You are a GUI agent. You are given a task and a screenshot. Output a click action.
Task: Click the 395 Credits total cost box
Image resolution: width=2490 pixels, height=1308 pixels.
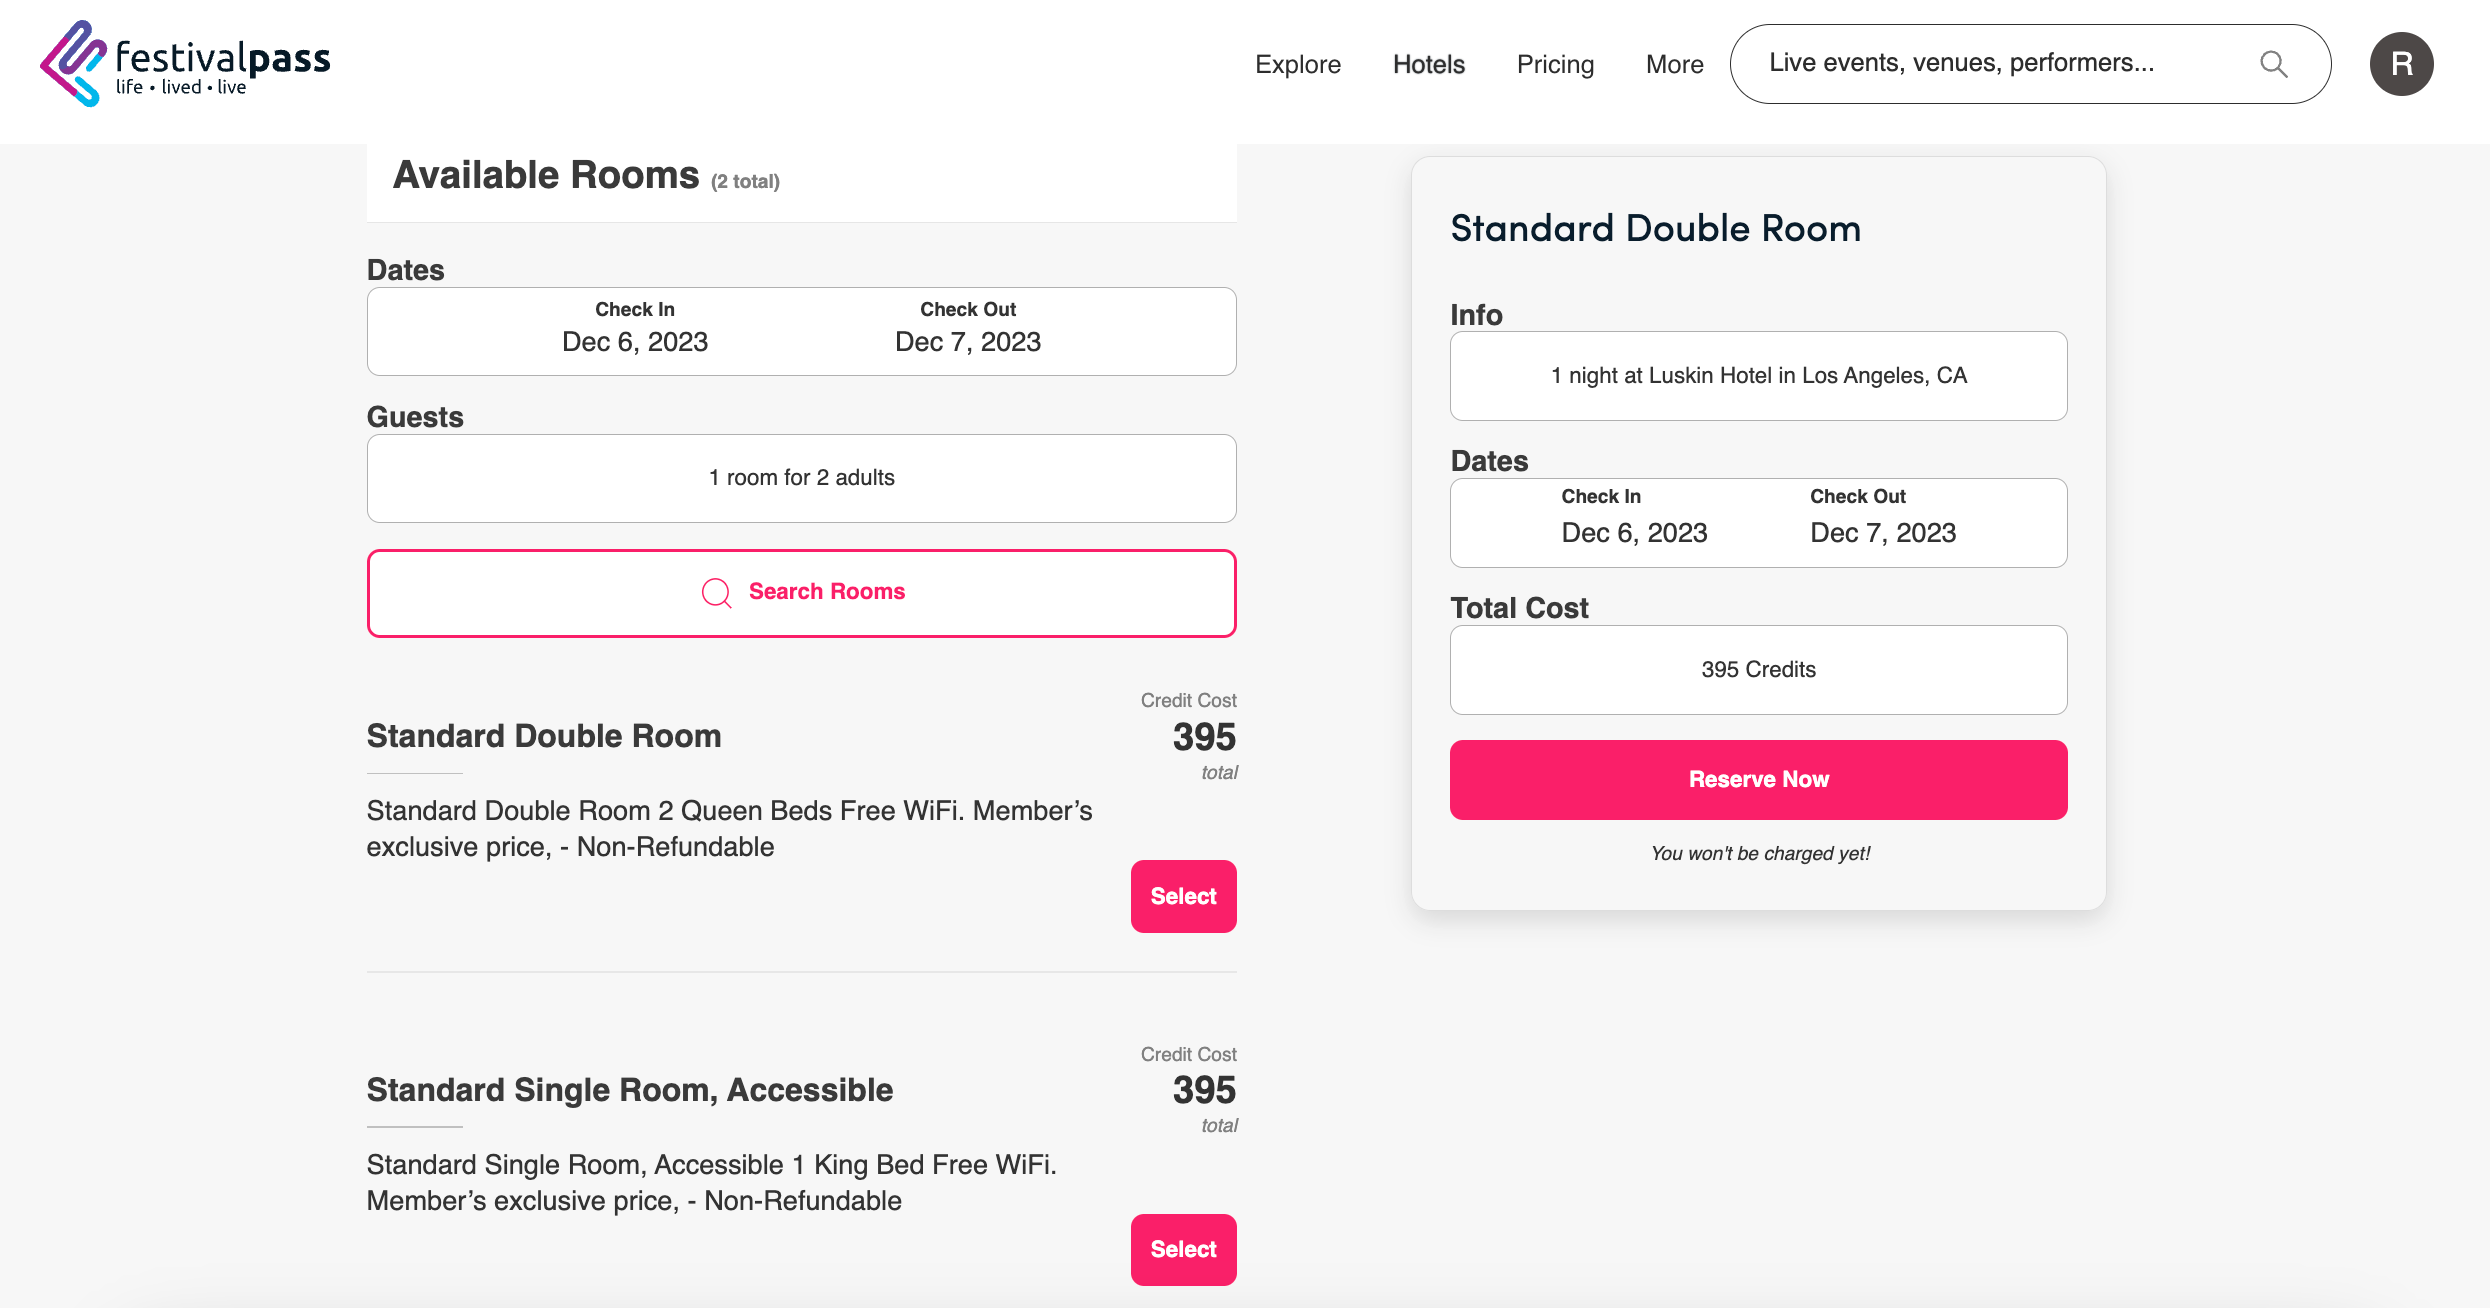click(x=1758, y=669)
